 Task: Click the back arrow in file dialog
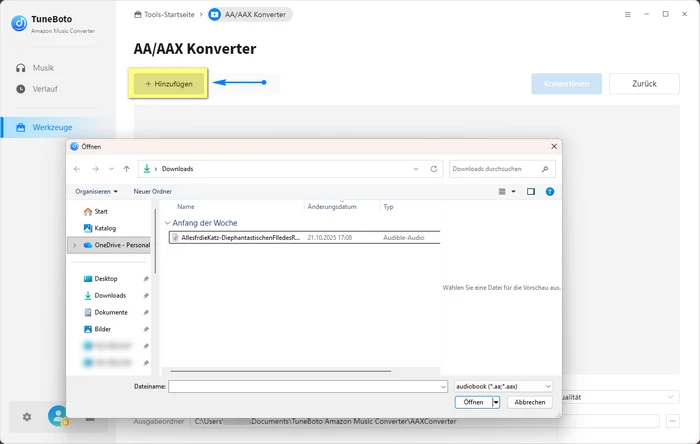tap(78, 169)
